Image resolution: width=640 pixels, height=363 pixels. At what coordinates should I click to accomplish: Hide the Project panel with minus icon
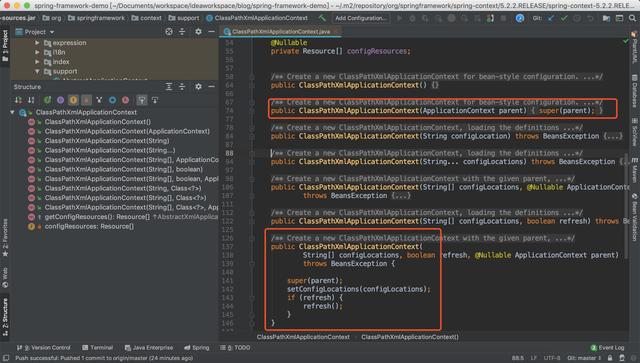[x=211, y=31]
